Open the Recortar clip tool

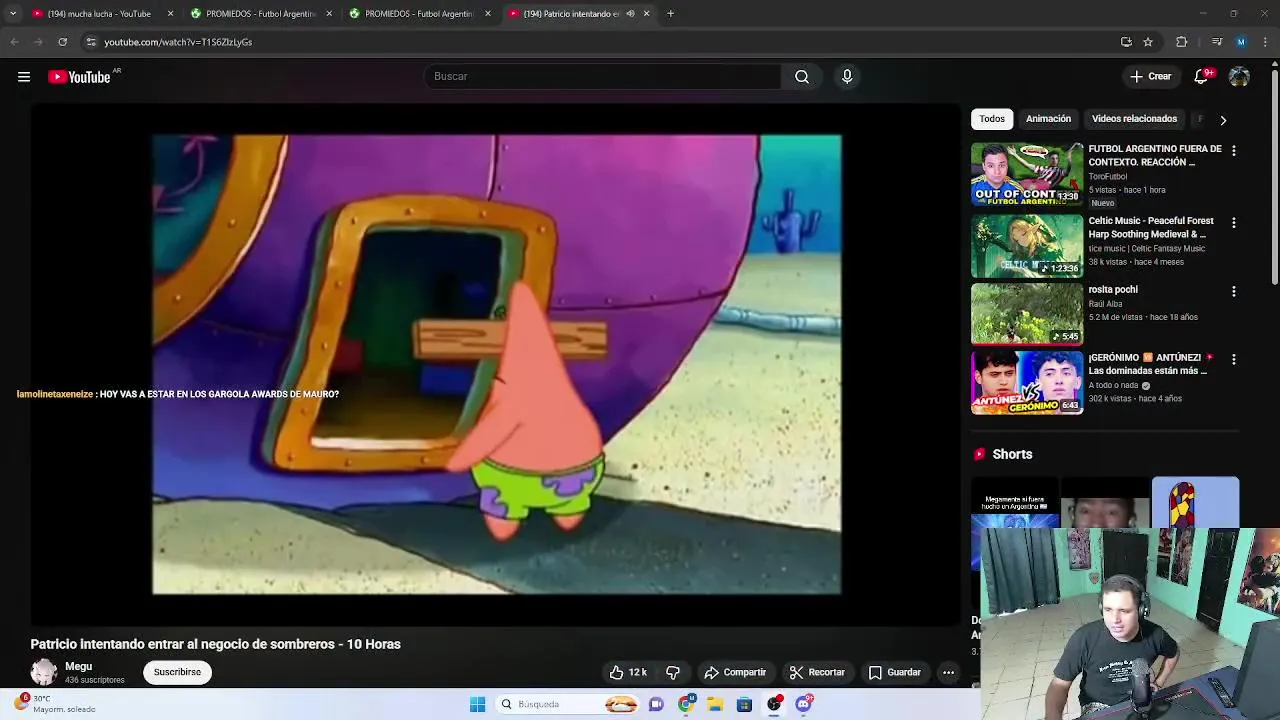pyautogui.click(x=817, y=672)
